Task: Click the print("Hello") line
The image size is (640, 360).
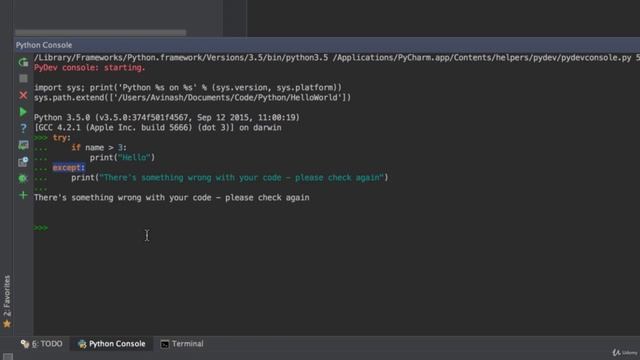Action: tap(122, 158)
